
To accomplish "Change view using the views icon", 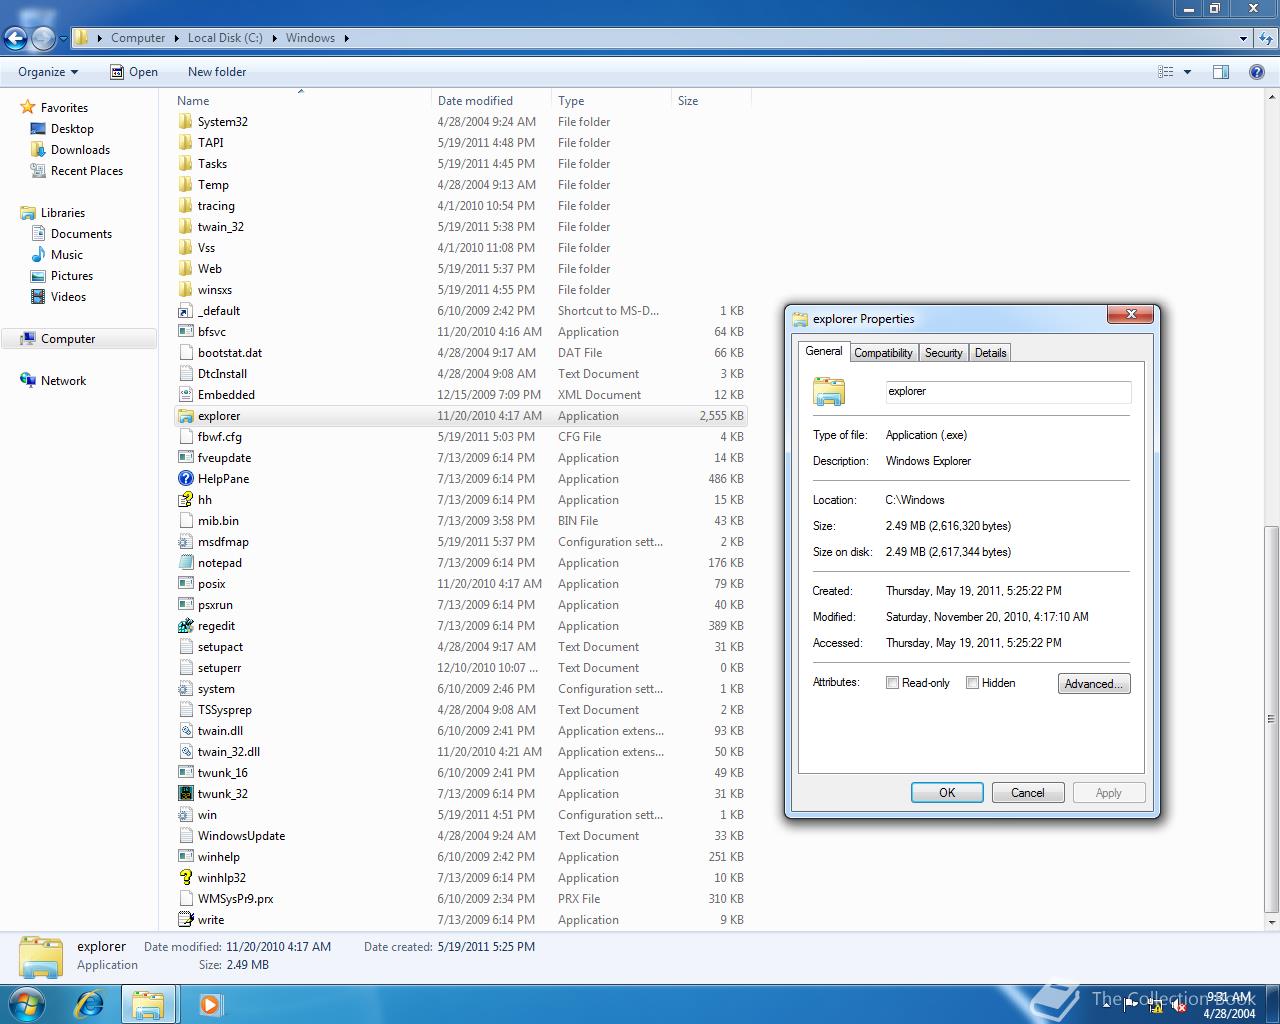I will 1165,72.
